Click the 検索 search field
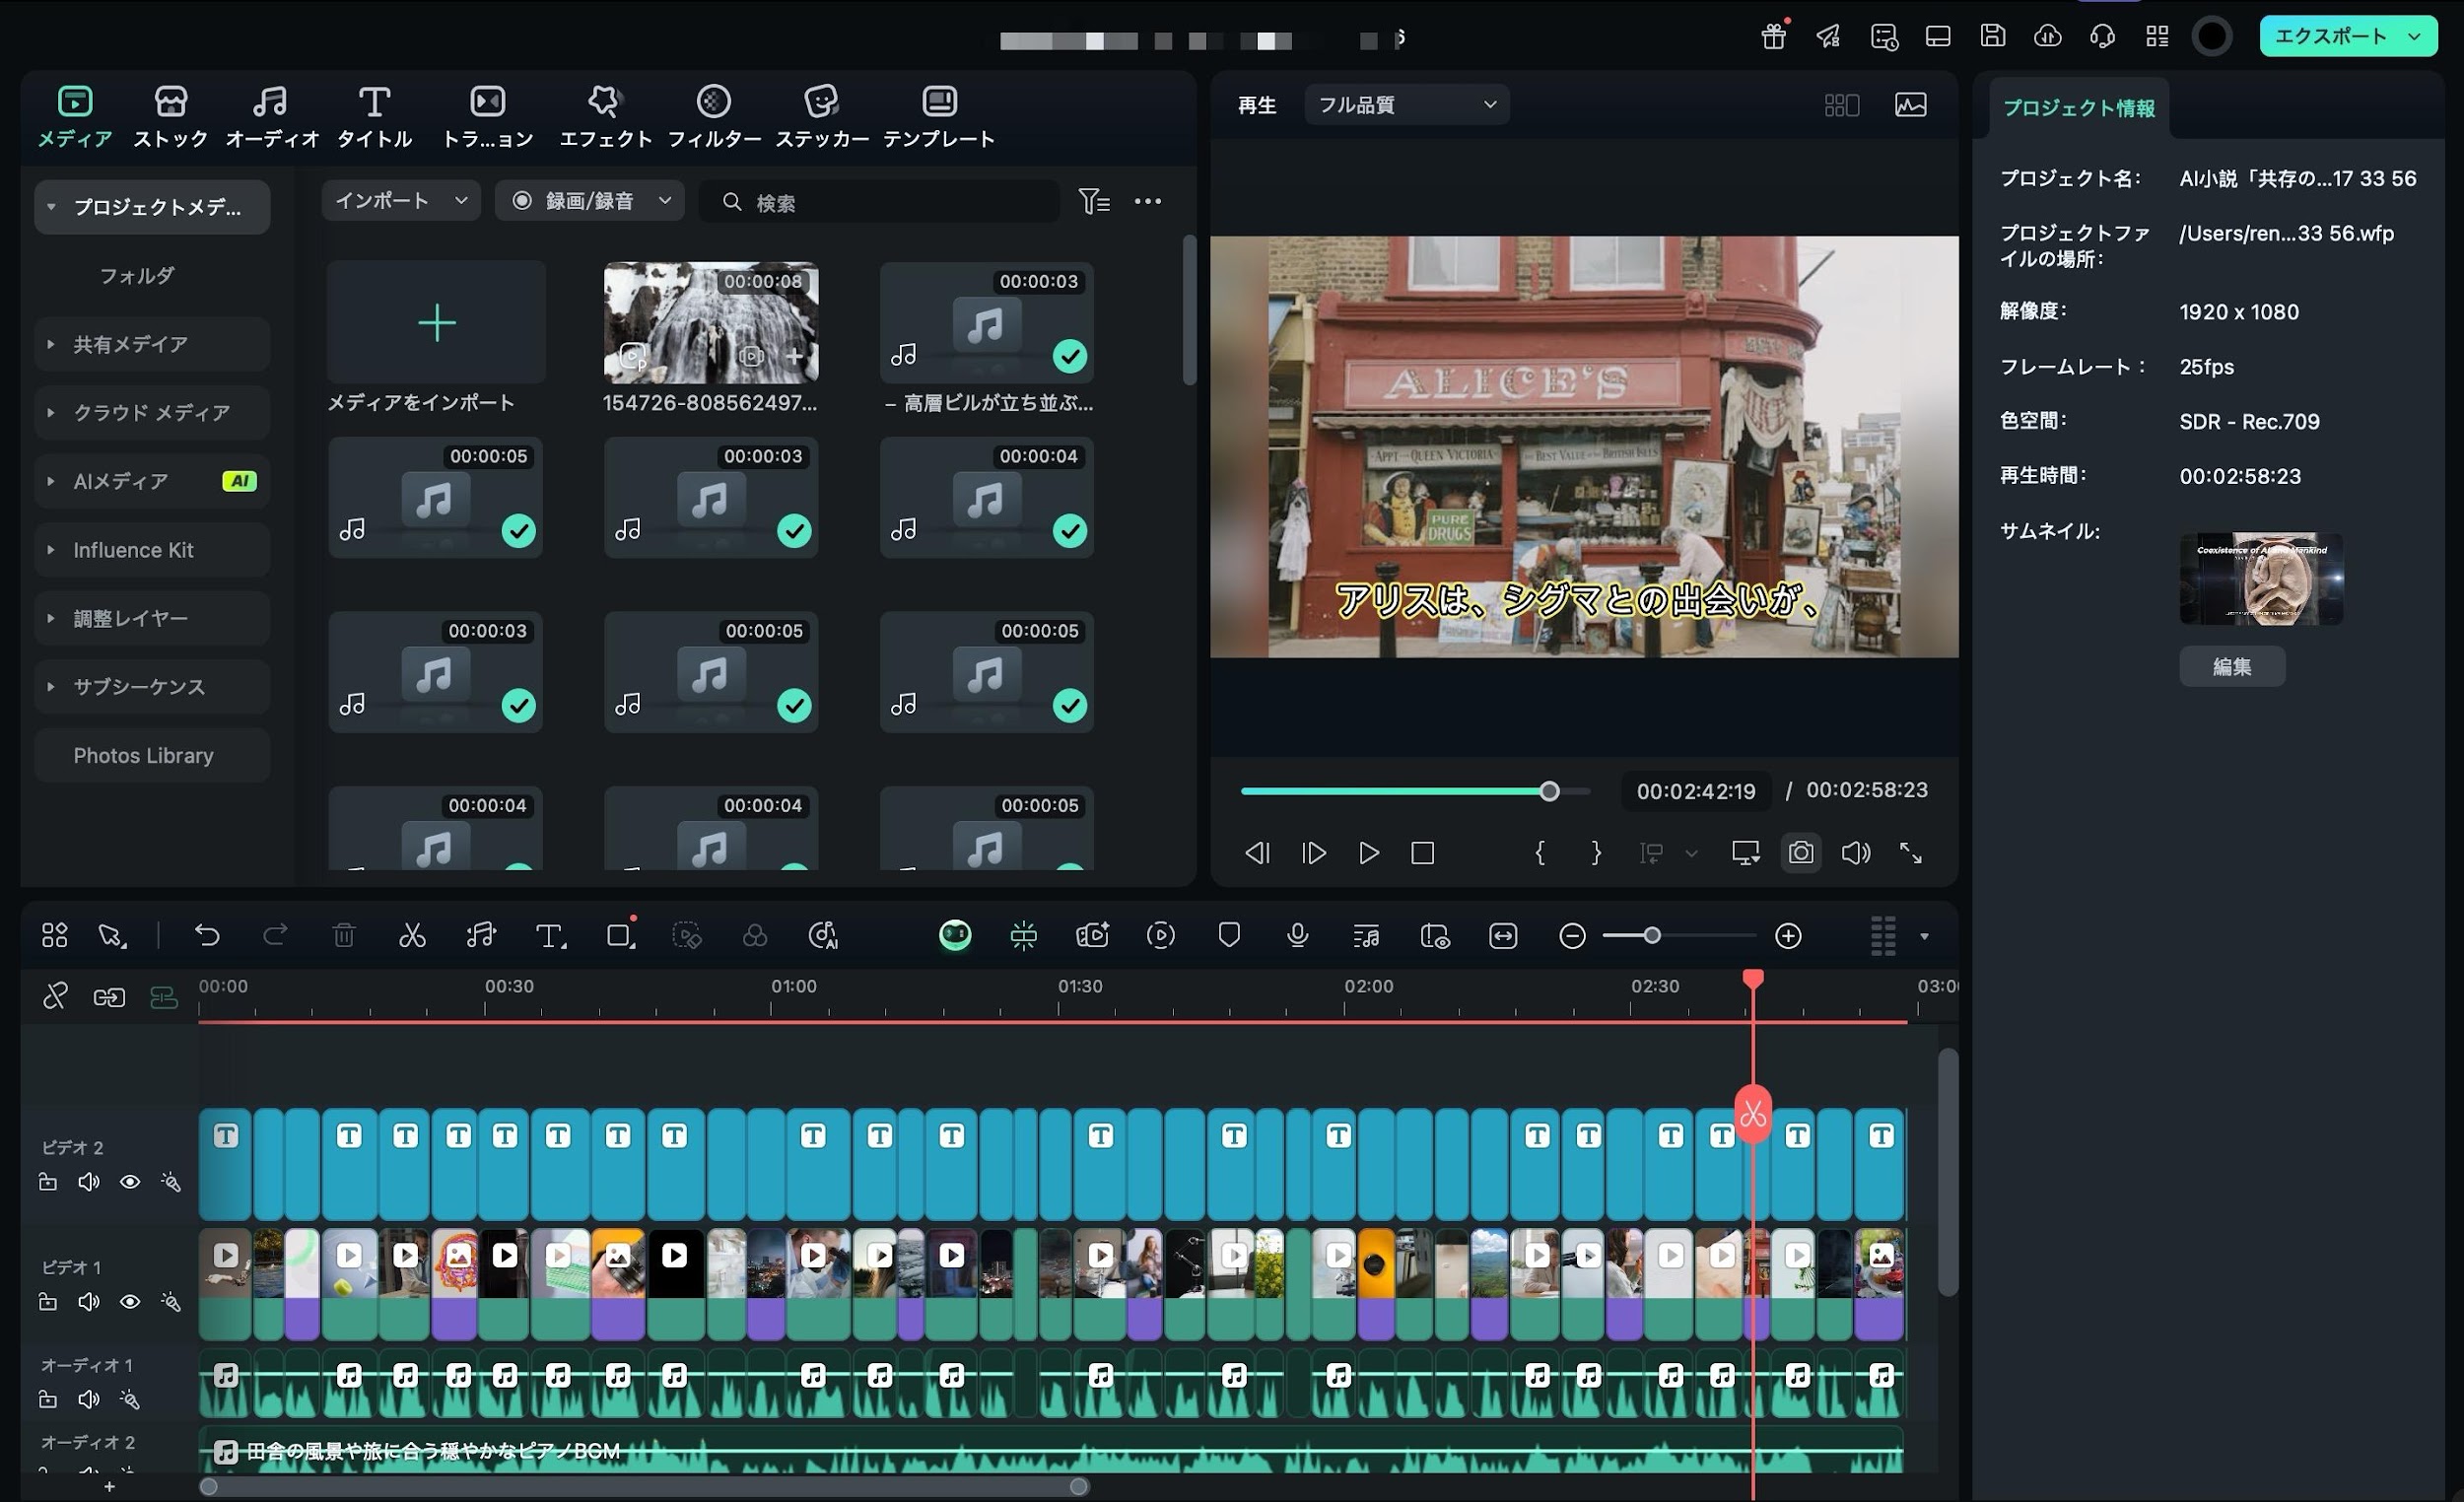The width and height of the screenshot is (2464, 1502). pos(880,201)
